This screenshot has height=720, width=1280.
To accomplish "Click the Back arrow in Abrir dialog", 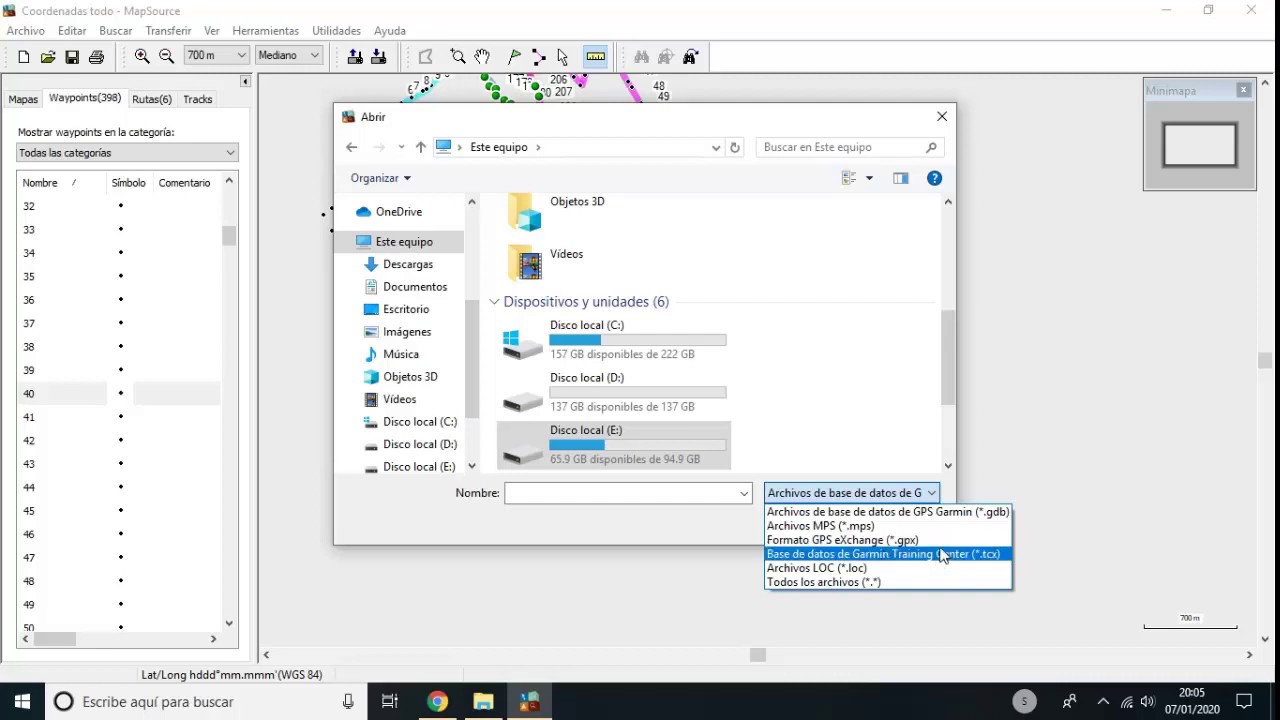I will pos(351,147).
